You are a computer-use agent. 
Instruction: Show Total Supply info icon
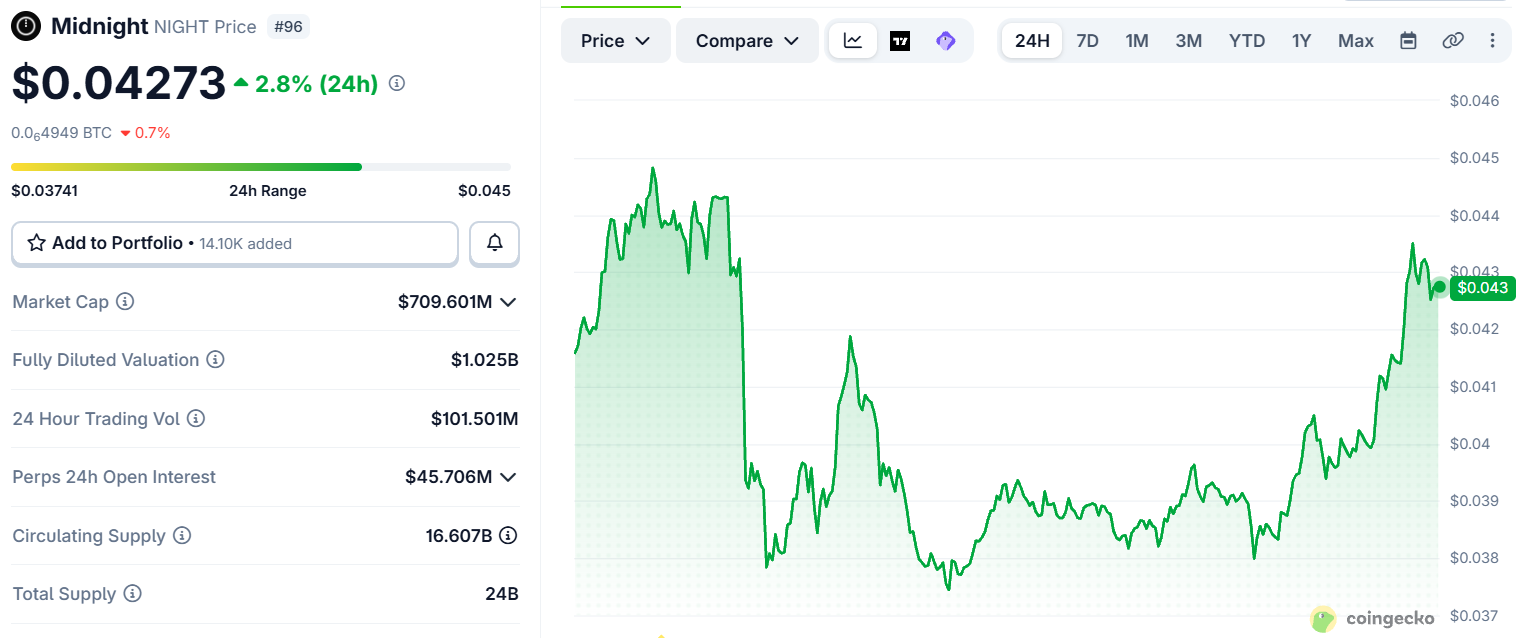pyautogui.click(x=132, y=594)
